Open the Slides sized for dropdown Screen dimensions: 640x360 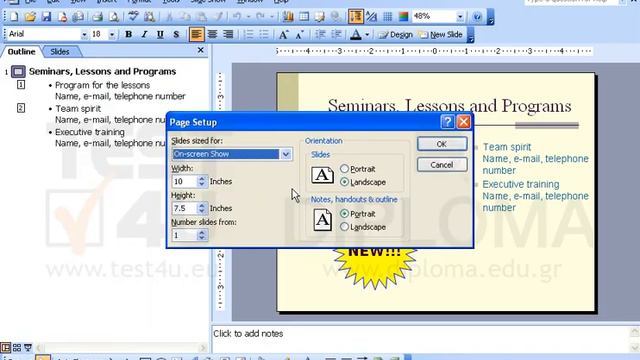[286, 154]
